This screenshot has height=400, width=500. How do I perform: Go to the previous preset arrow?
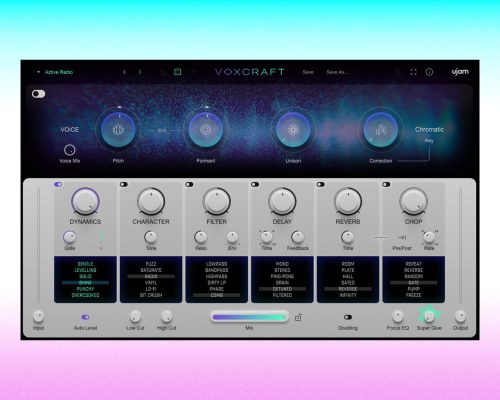coord(124,72)
